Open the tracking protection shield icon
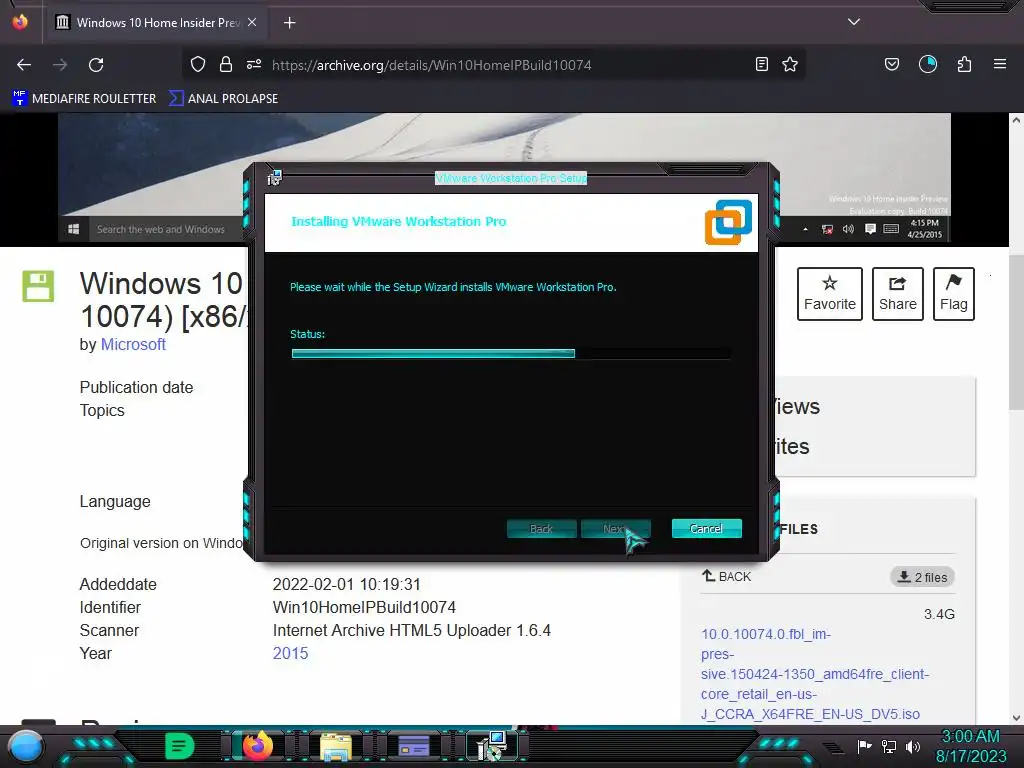 click(x=198, y=64)
